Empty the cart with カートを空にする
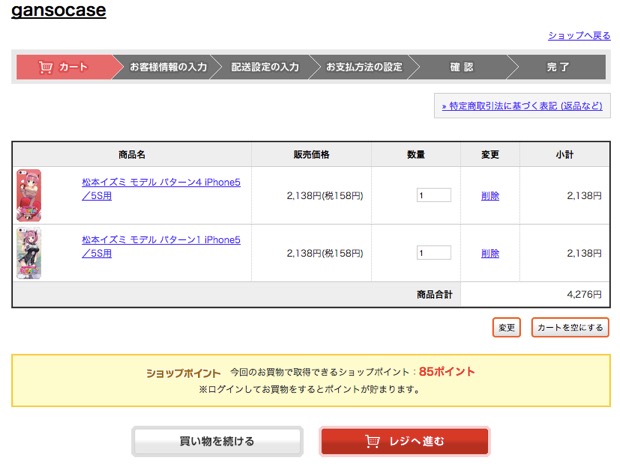This screenshot has width=620, height=467. point(570,327)
